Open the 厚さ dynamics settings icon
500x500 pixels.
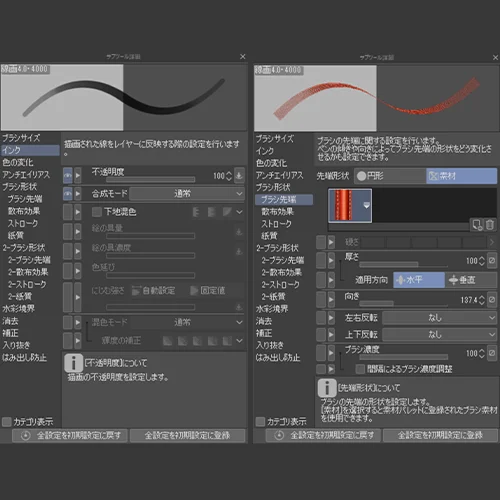492,260
